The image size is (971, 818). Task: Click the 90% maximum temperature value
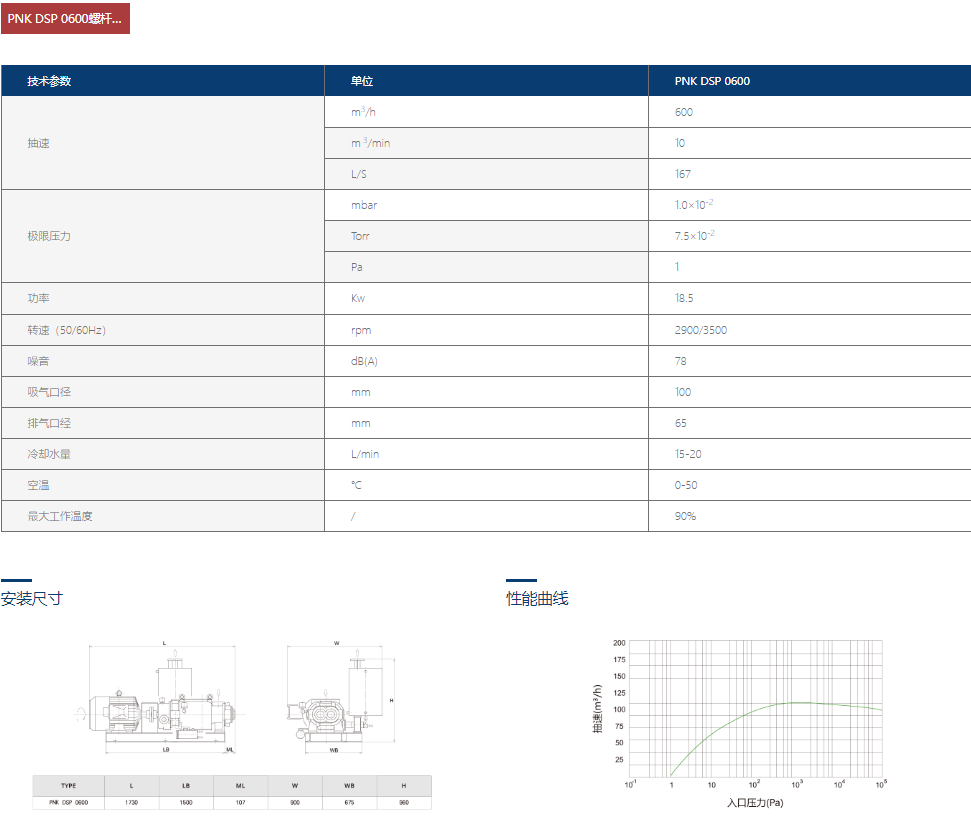click(x=685, y=516)
